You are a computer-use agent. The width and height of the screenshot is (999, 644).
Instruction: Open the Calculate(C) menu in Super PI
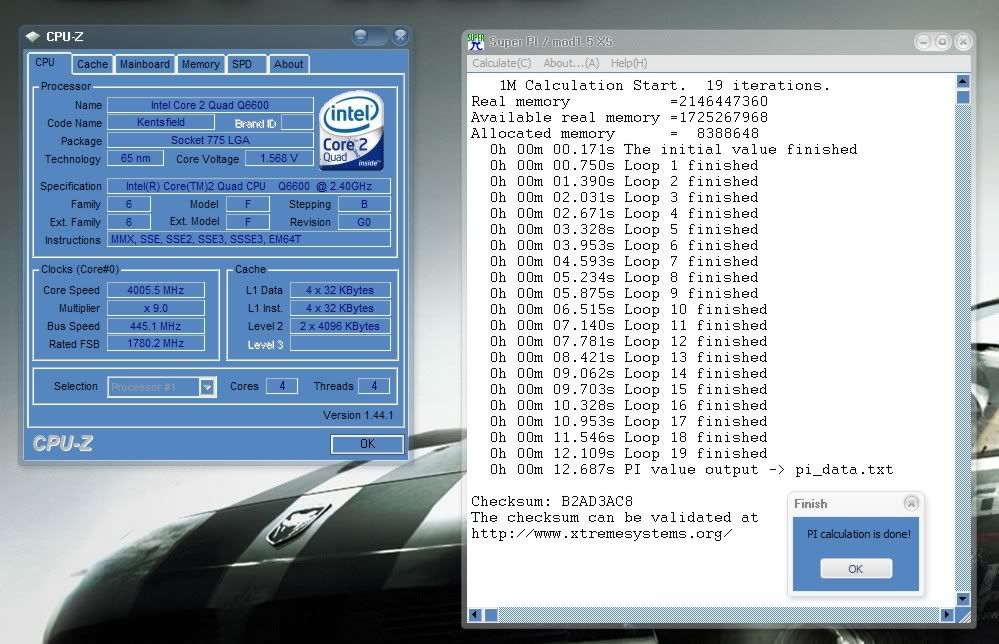point(501,63)
